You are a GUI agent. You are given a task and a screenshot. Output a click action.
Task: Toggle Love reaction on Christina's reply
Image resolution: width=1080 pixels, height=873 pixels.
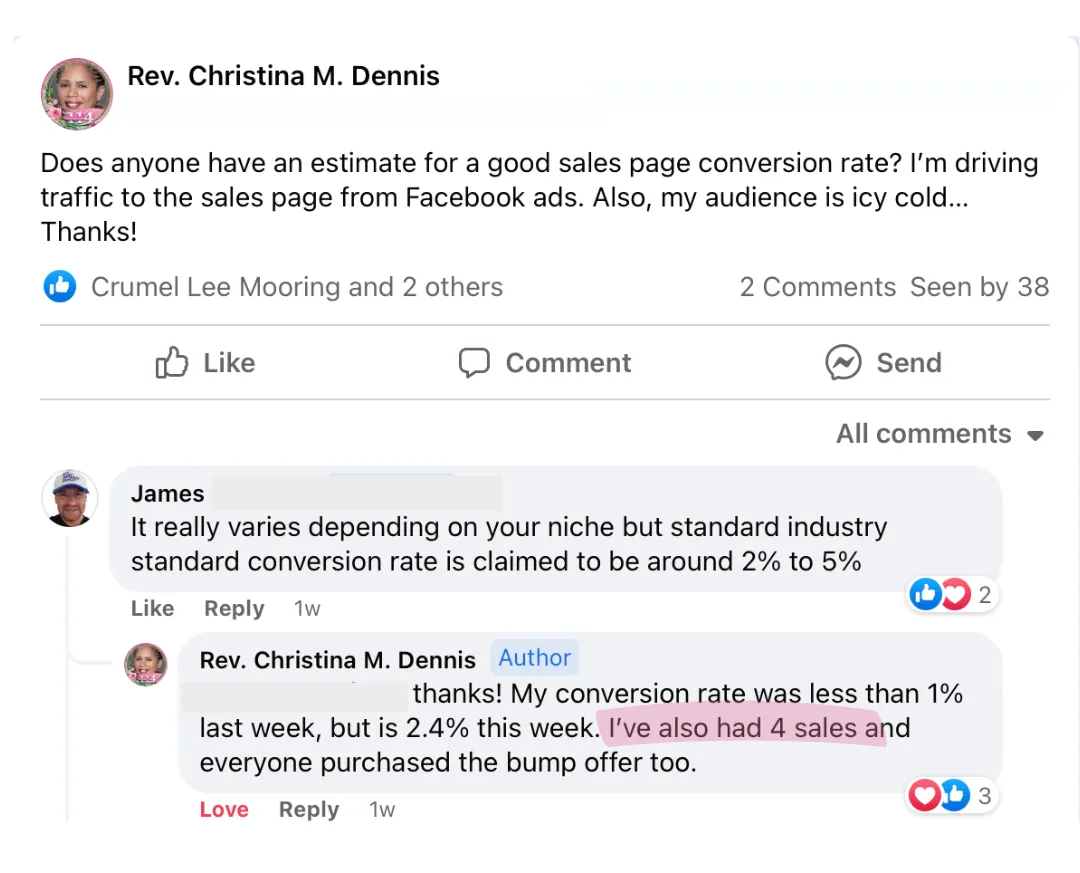(224, 809)
